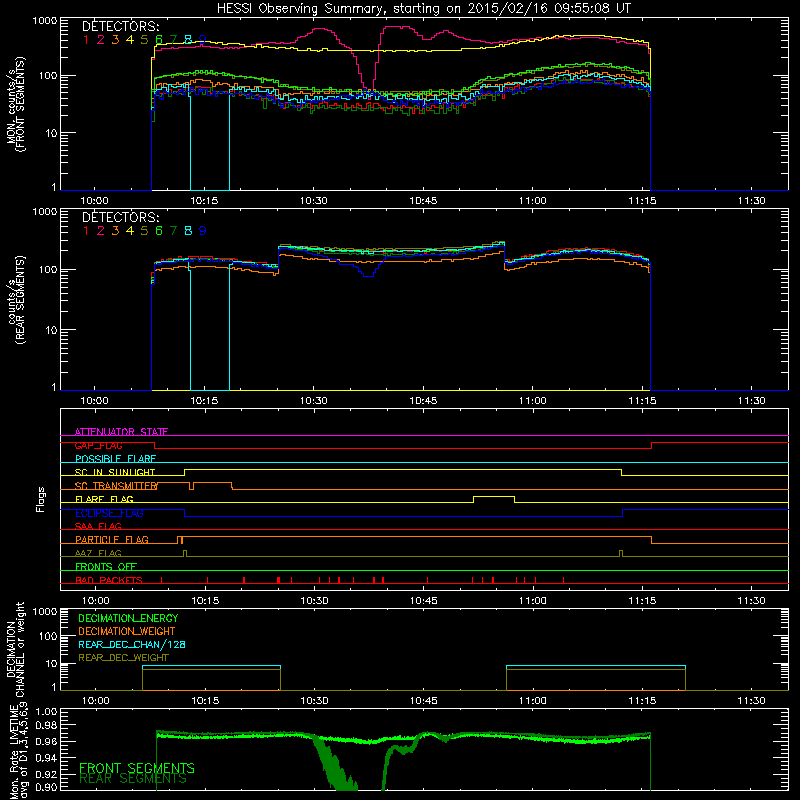Screen dimensions: 800x800
Task: Select the GAP_FLAG label
Action: [x=98, y=445]
